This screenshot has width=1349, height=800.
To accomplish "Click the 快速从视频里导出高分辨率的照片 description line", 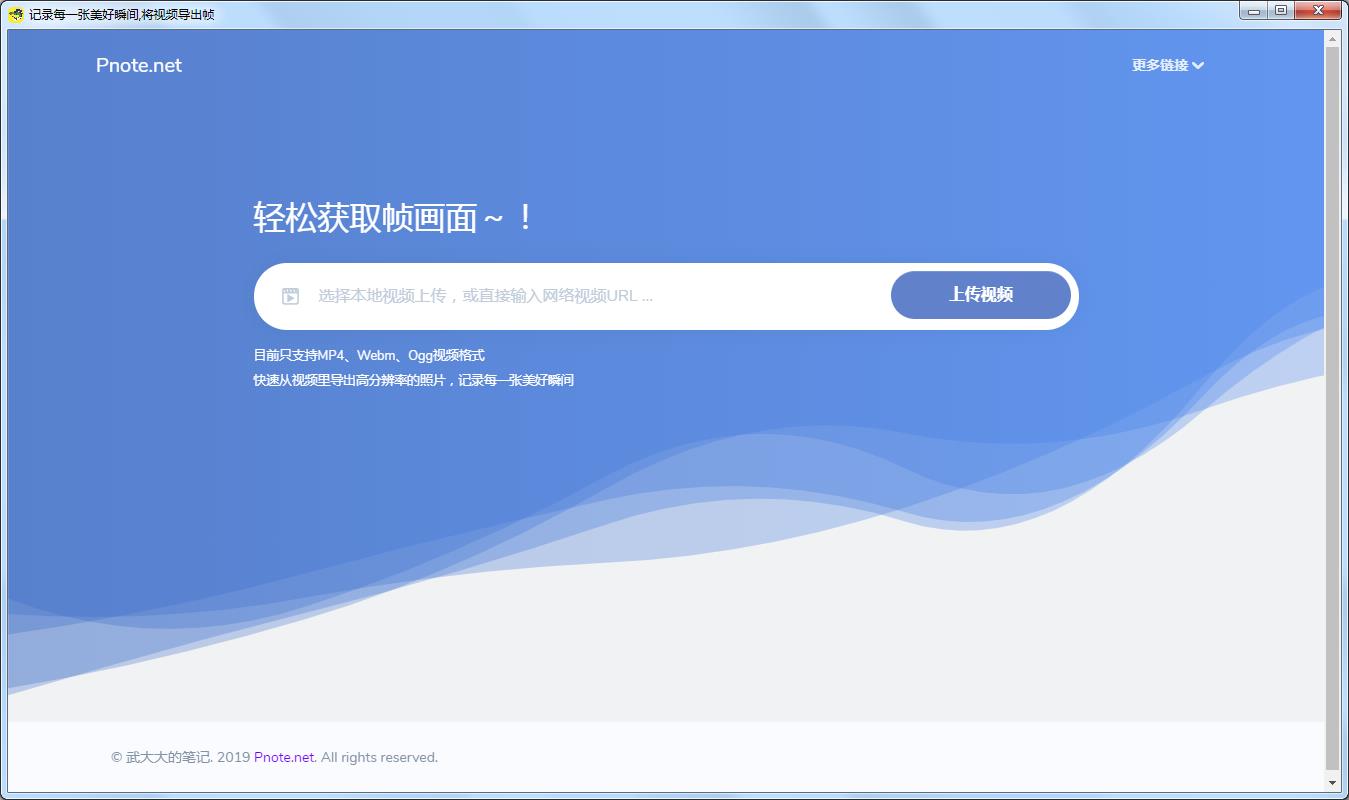I will (413, 381).
